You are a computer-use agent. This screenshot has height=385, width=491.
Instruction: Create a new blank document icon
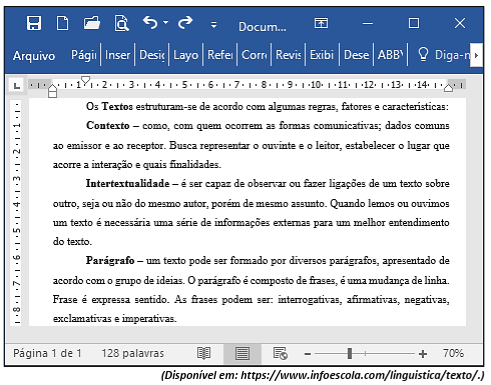(62, 23)
